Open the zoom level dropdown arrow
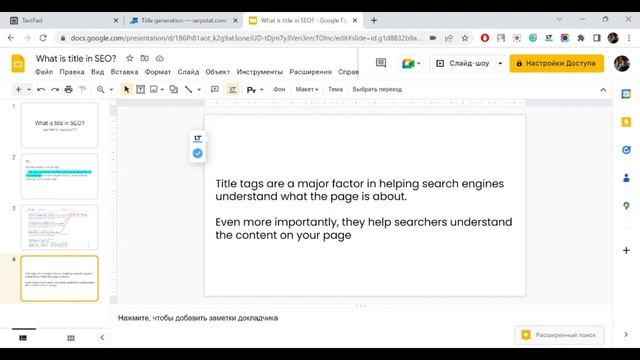Screen dimensions: 640x360 tap(111, 89)
